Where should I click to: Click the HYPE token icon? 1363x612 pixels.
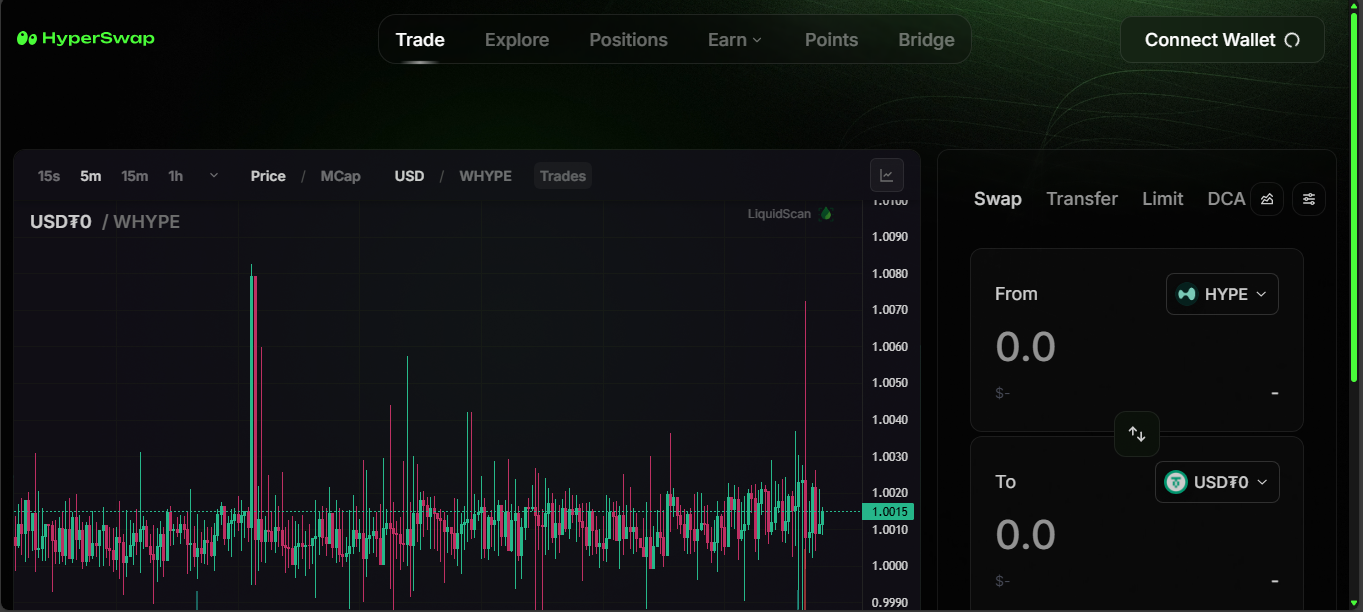[x=1187, y=294]
